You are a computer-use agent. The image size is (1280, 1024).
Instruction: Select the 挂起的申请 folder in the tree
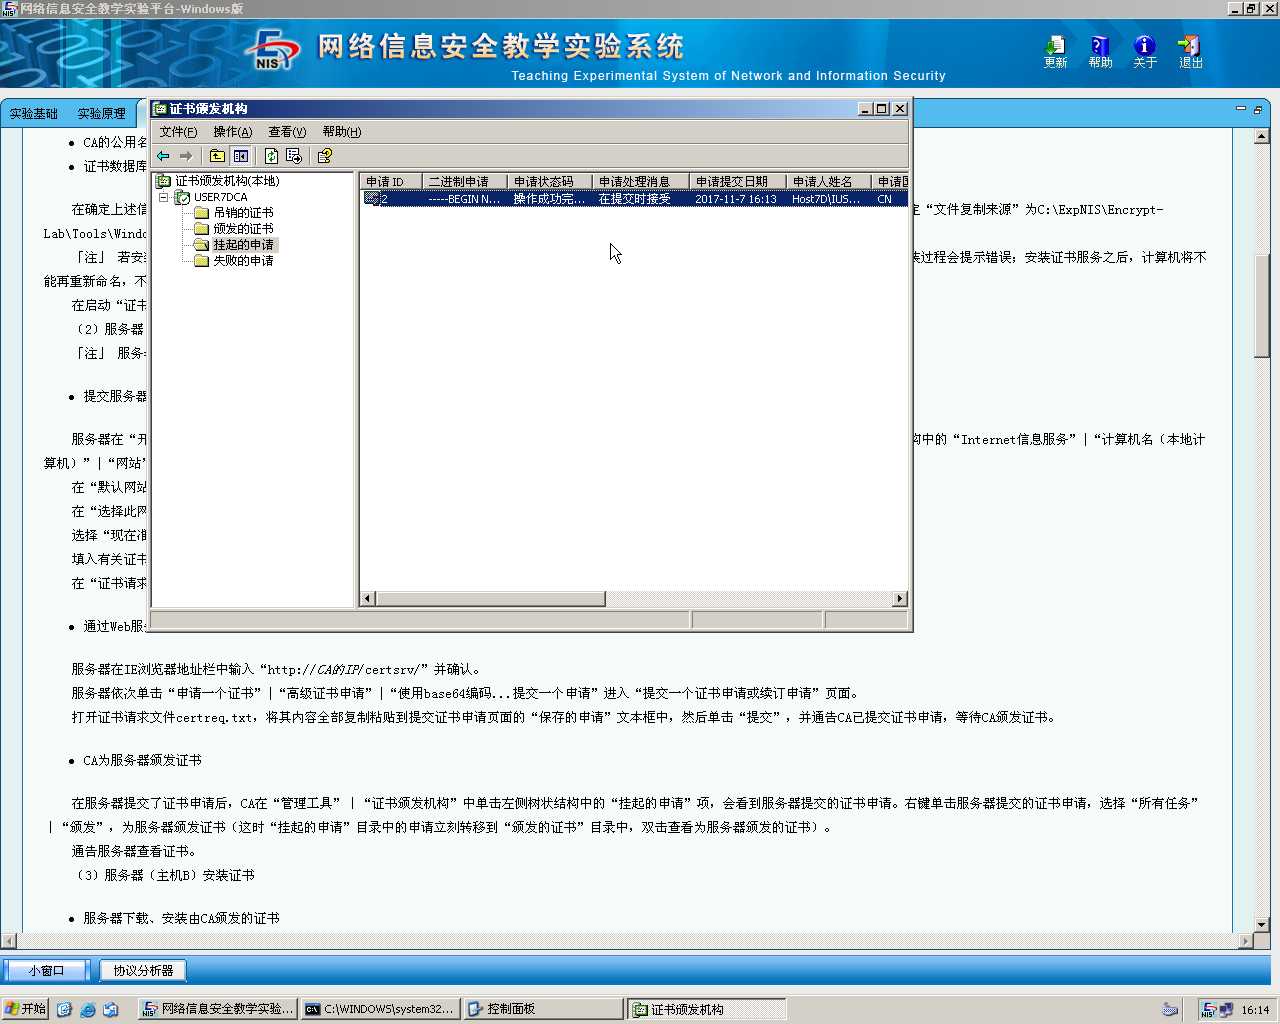click(x=243, y=245)
